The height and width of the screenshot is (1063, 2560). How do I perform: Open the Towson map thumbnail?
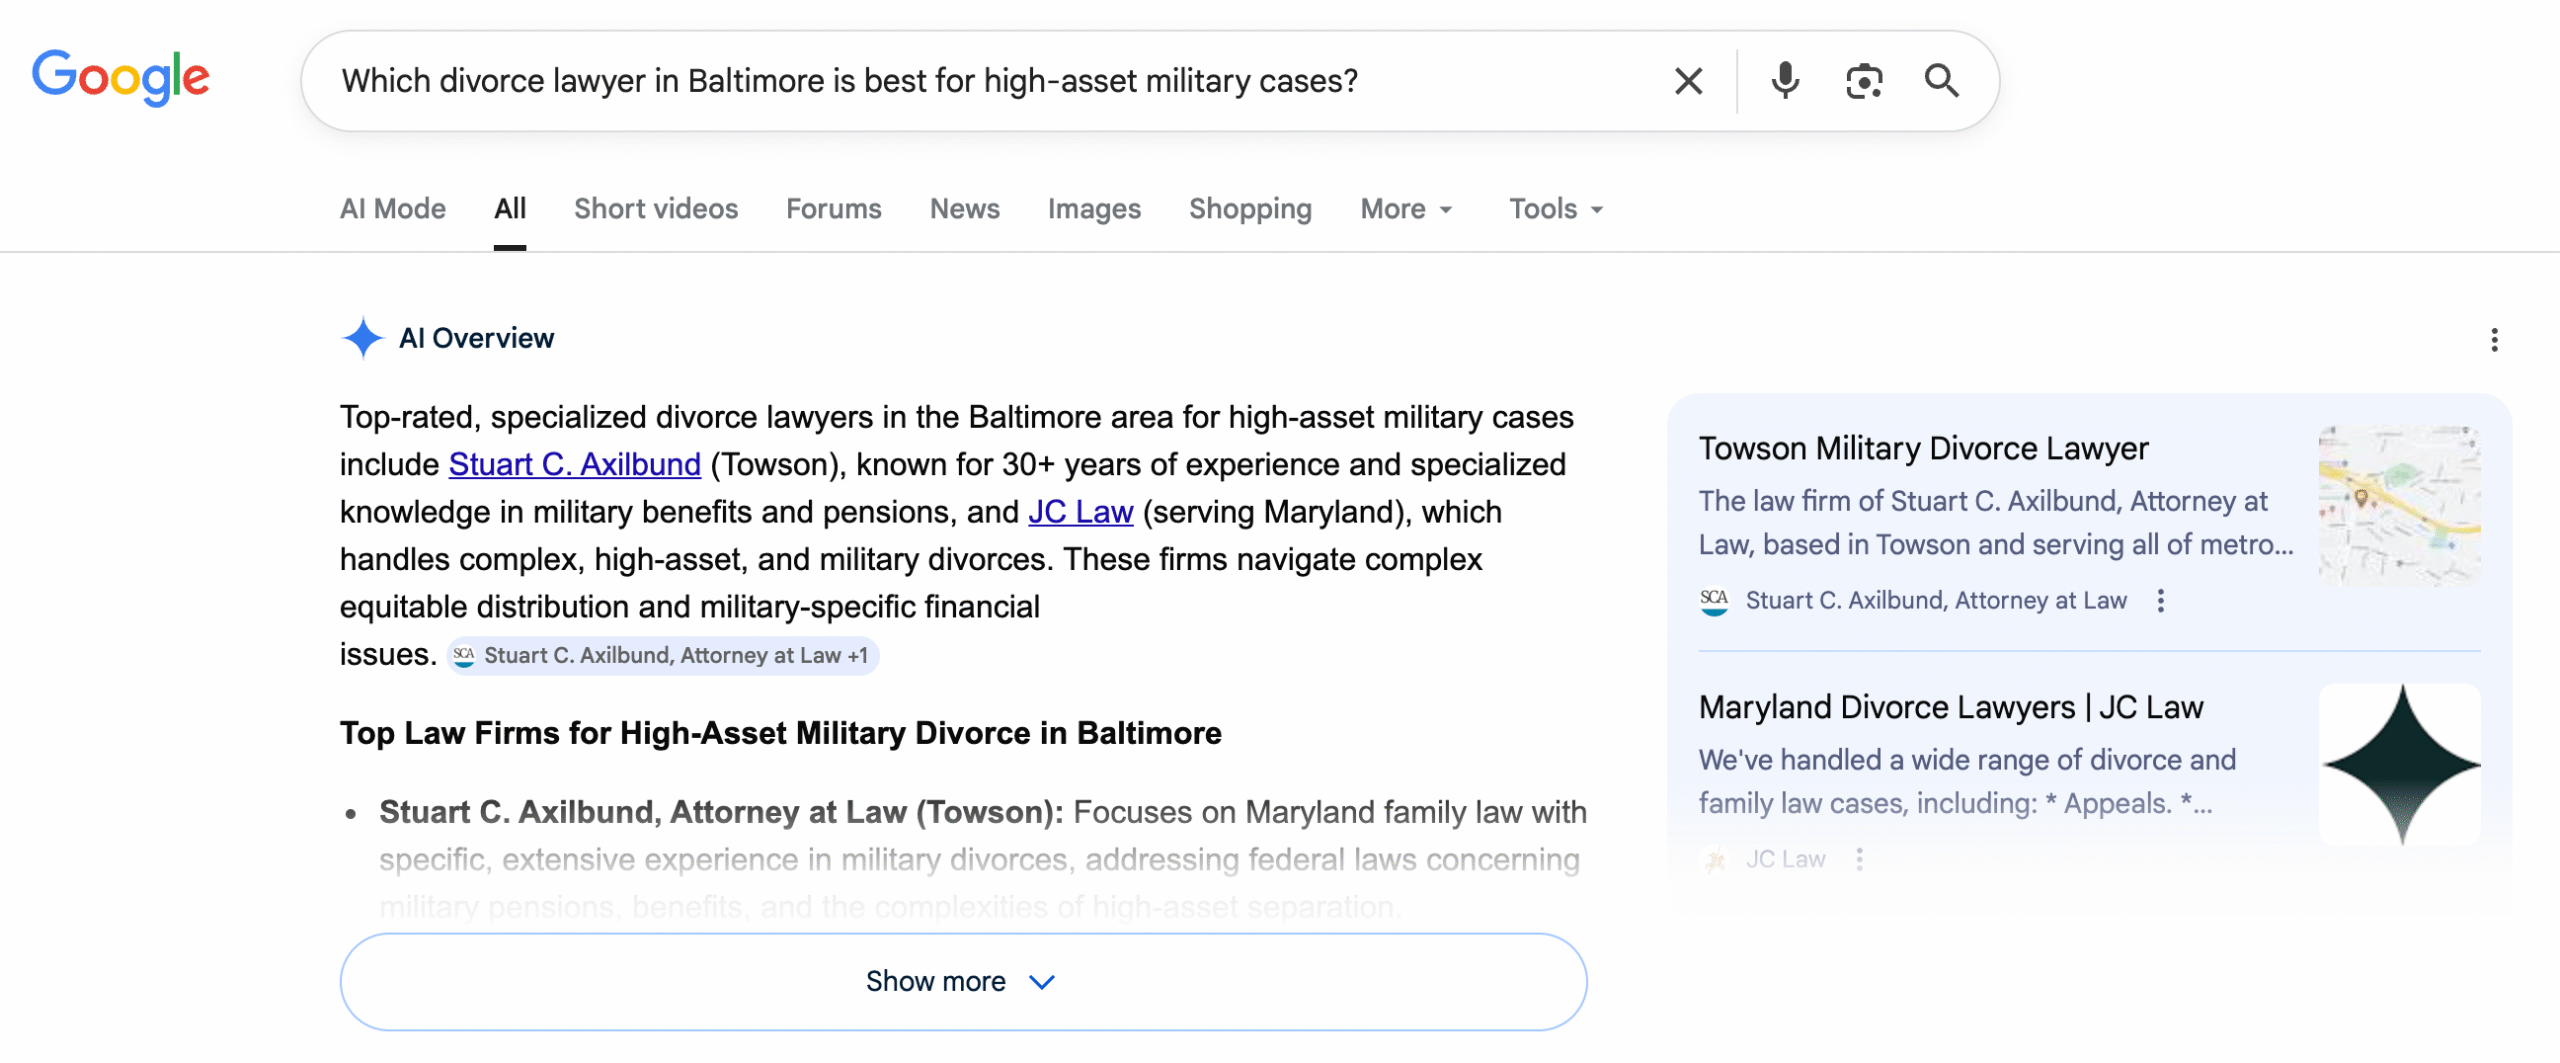[x=2398, y=506]
